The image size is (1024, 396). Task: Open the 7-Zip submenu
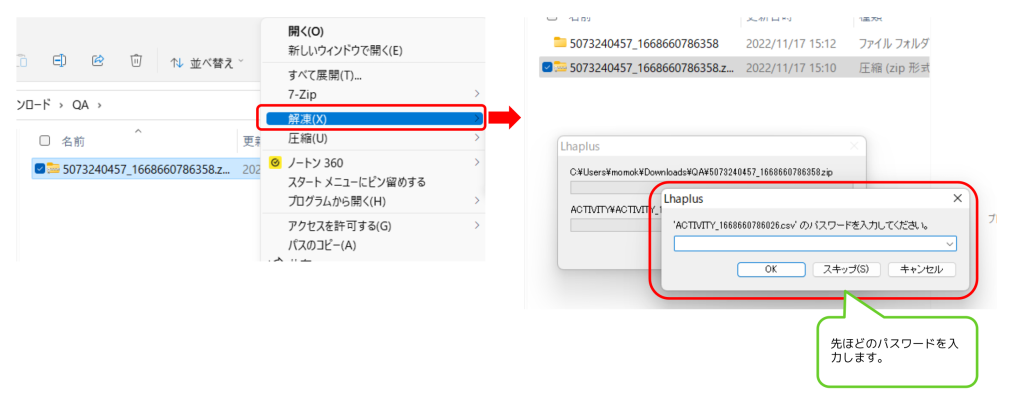click(x=374, y=95)
